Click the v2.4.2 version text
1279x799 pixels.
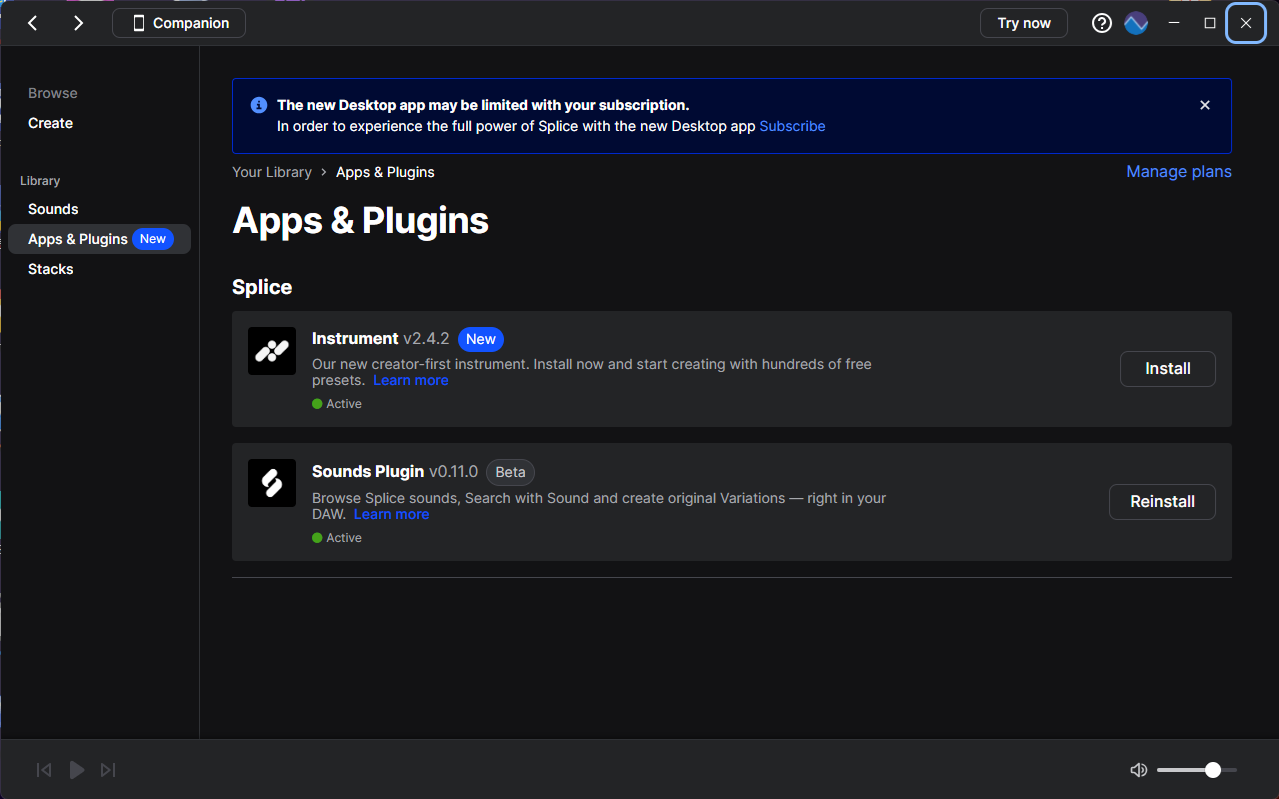[426, 339]
